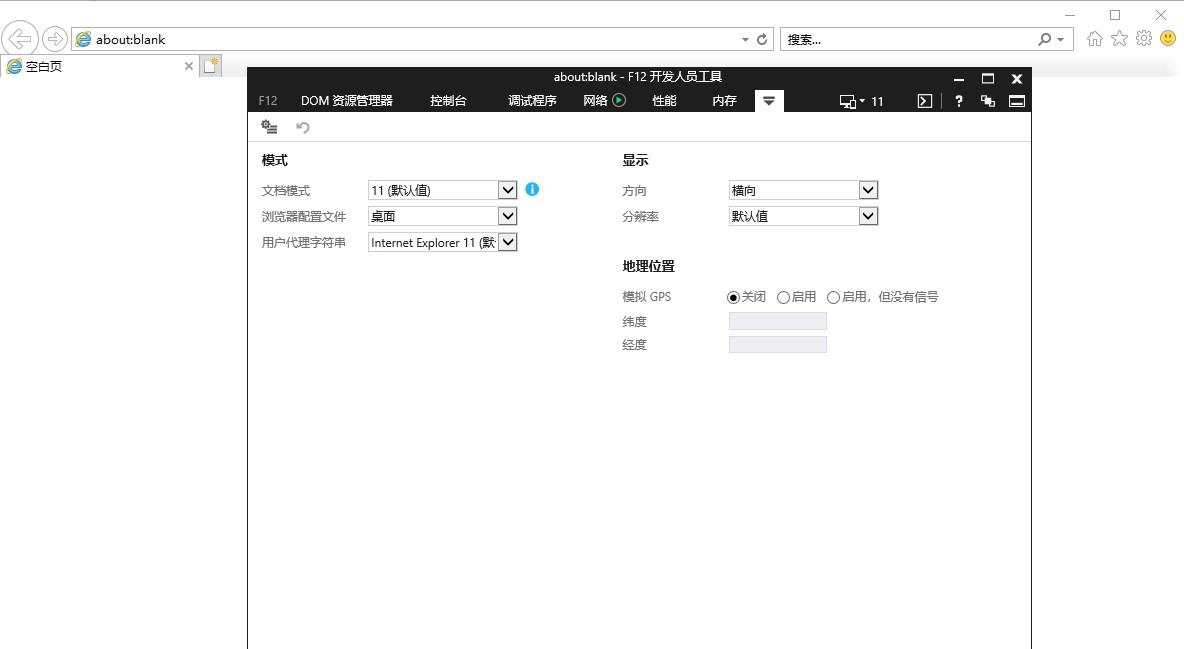The width and height of the screenshot is (1184, 649).
Task: Open browser tools gear icon
Action: coord(1144,39)
